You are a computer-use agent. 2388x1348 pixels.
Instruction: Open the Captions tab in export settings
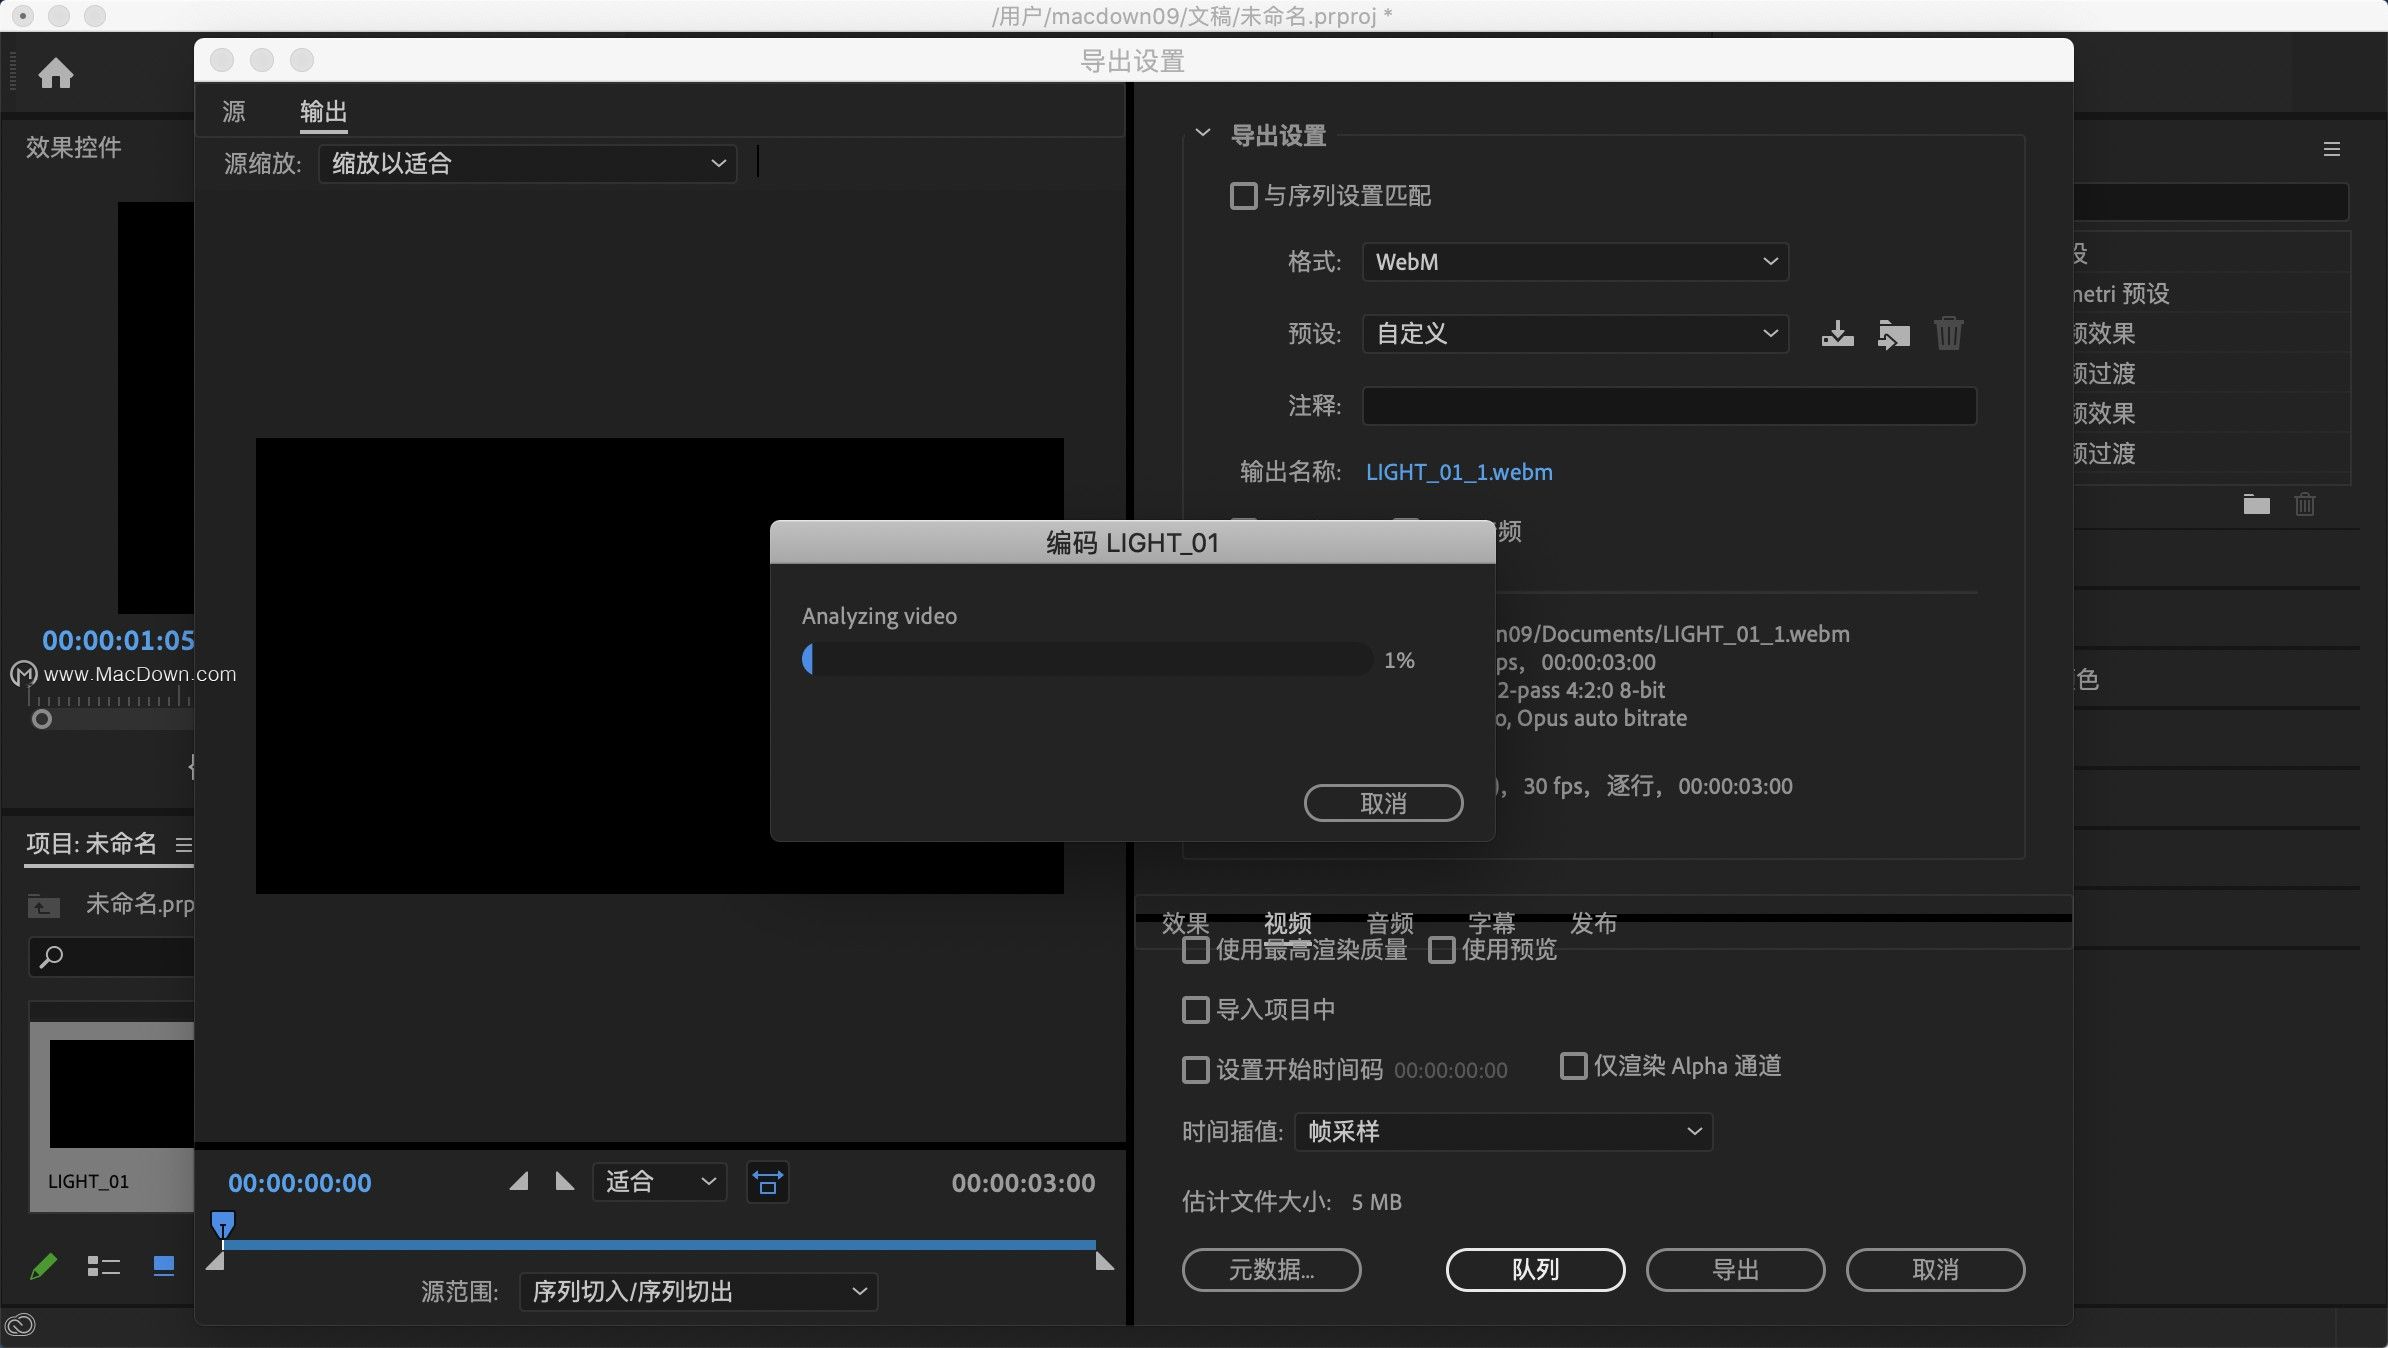1491,923
